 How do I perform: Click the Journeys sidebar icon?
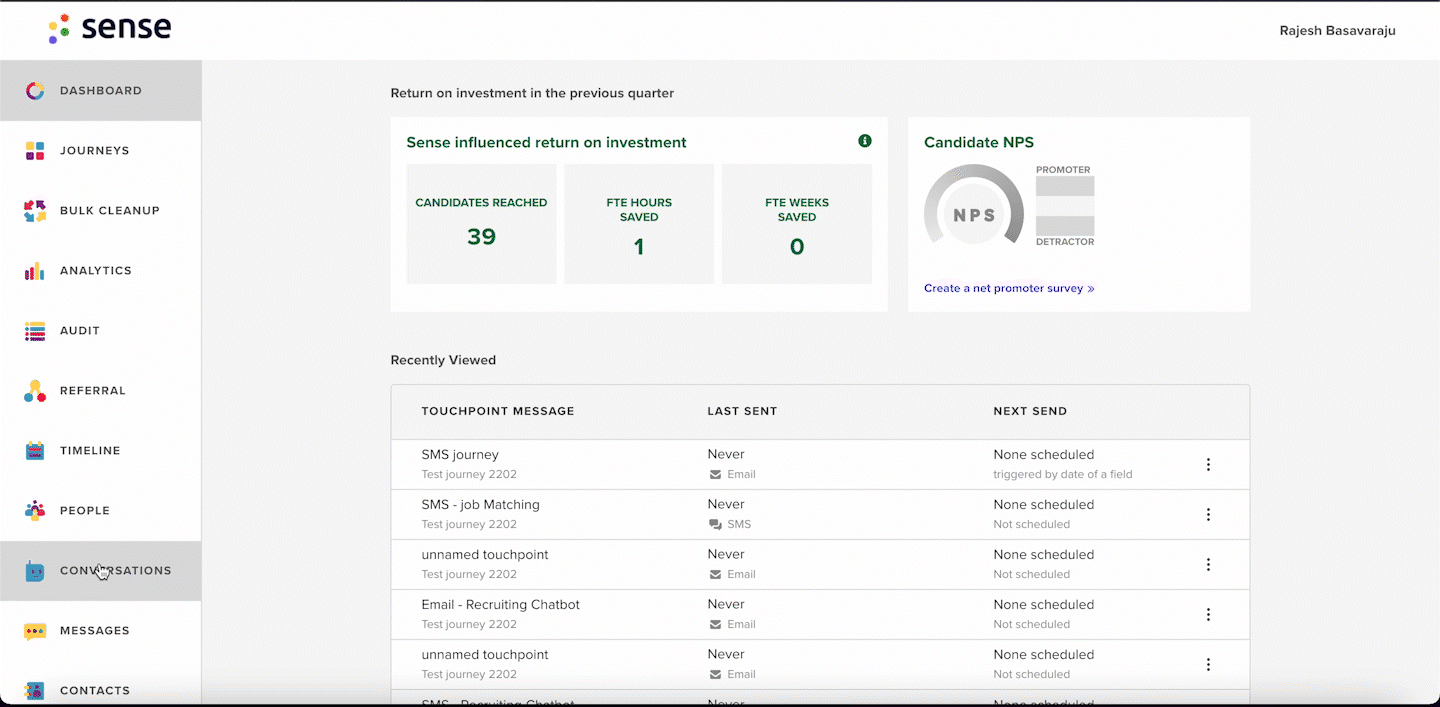pyautogui.click(x=35, y=151)
